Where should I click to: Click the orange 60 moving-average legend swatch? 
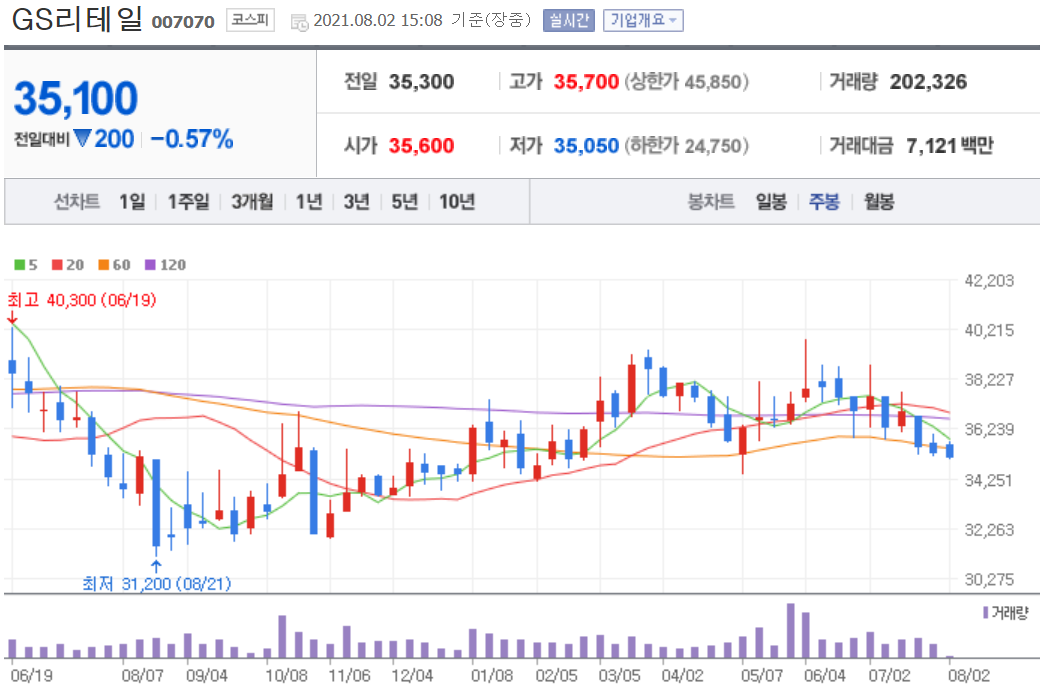tap(103, 265)
